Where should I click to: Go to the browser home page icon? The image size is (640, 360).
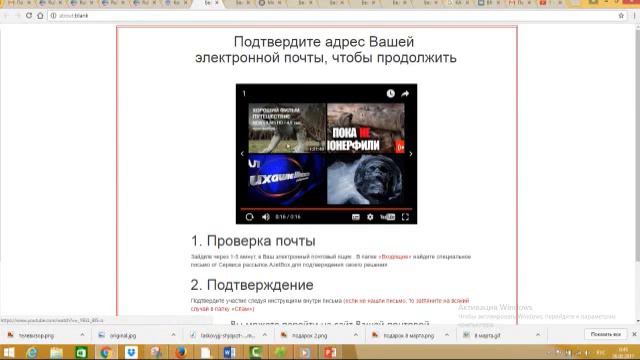pyautogui.click(x=40, y=16)
